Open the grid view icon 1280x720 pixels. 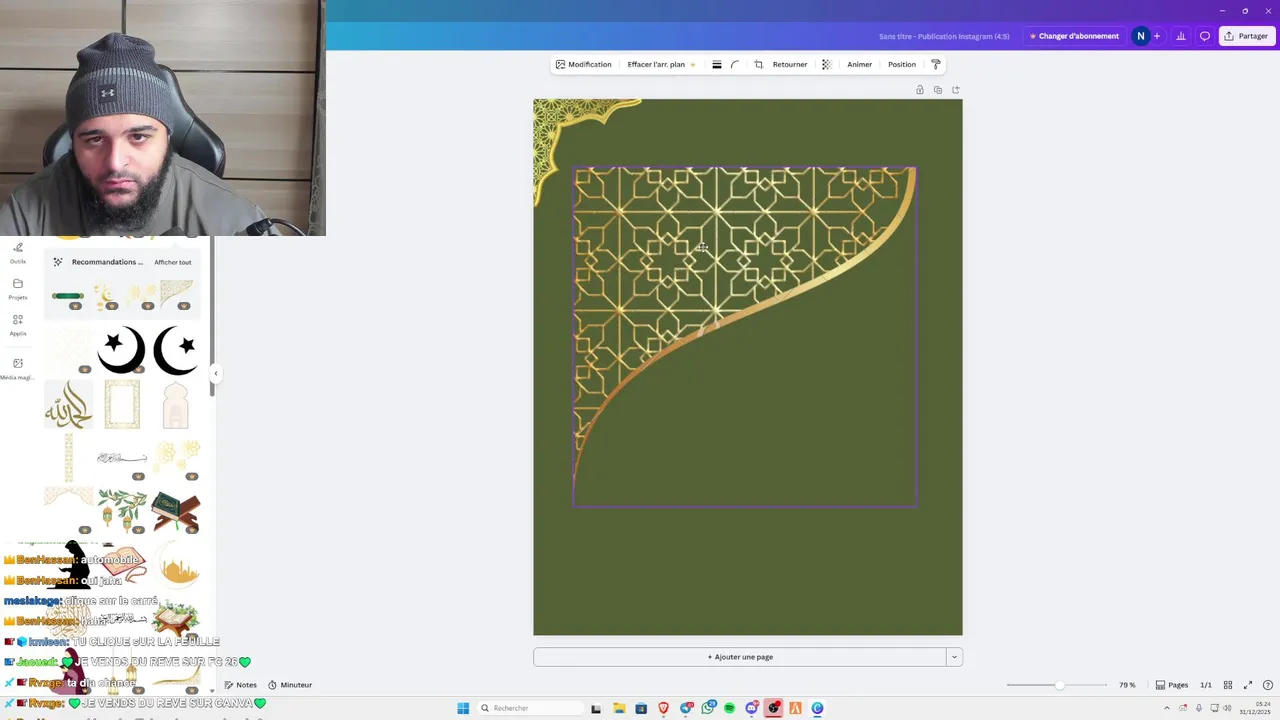coord(1228,685)
